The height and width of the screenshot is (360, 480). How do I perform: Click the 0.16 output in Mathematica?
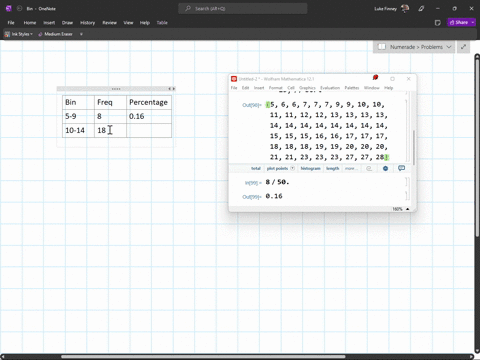pyautogui.click(x=274, y=196)
